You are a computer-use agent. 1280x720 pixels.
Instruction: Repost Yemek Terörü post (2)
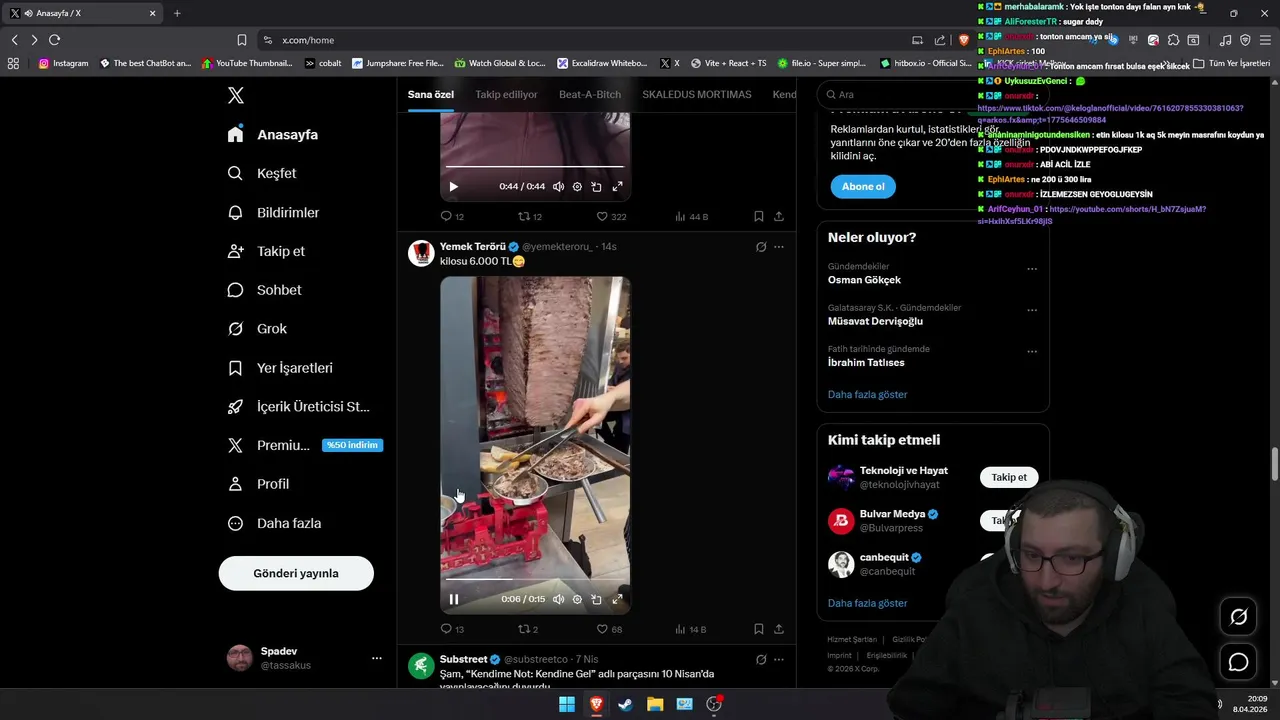point(527,629)
